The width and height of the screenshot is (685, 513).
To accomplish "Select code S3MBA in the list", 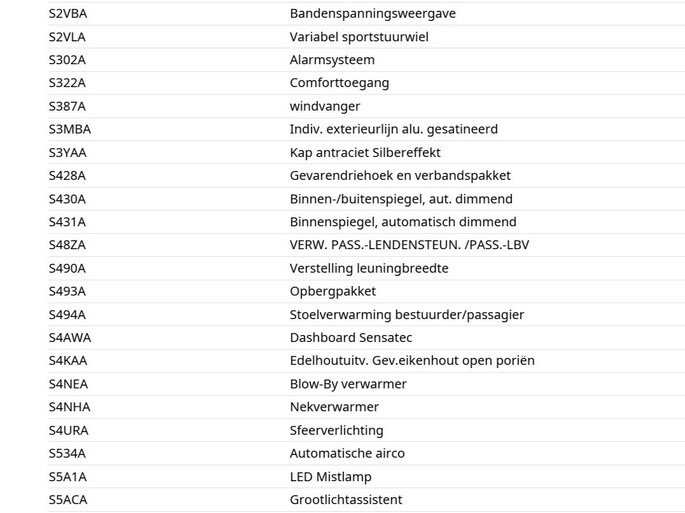I will tap(69, 129).
